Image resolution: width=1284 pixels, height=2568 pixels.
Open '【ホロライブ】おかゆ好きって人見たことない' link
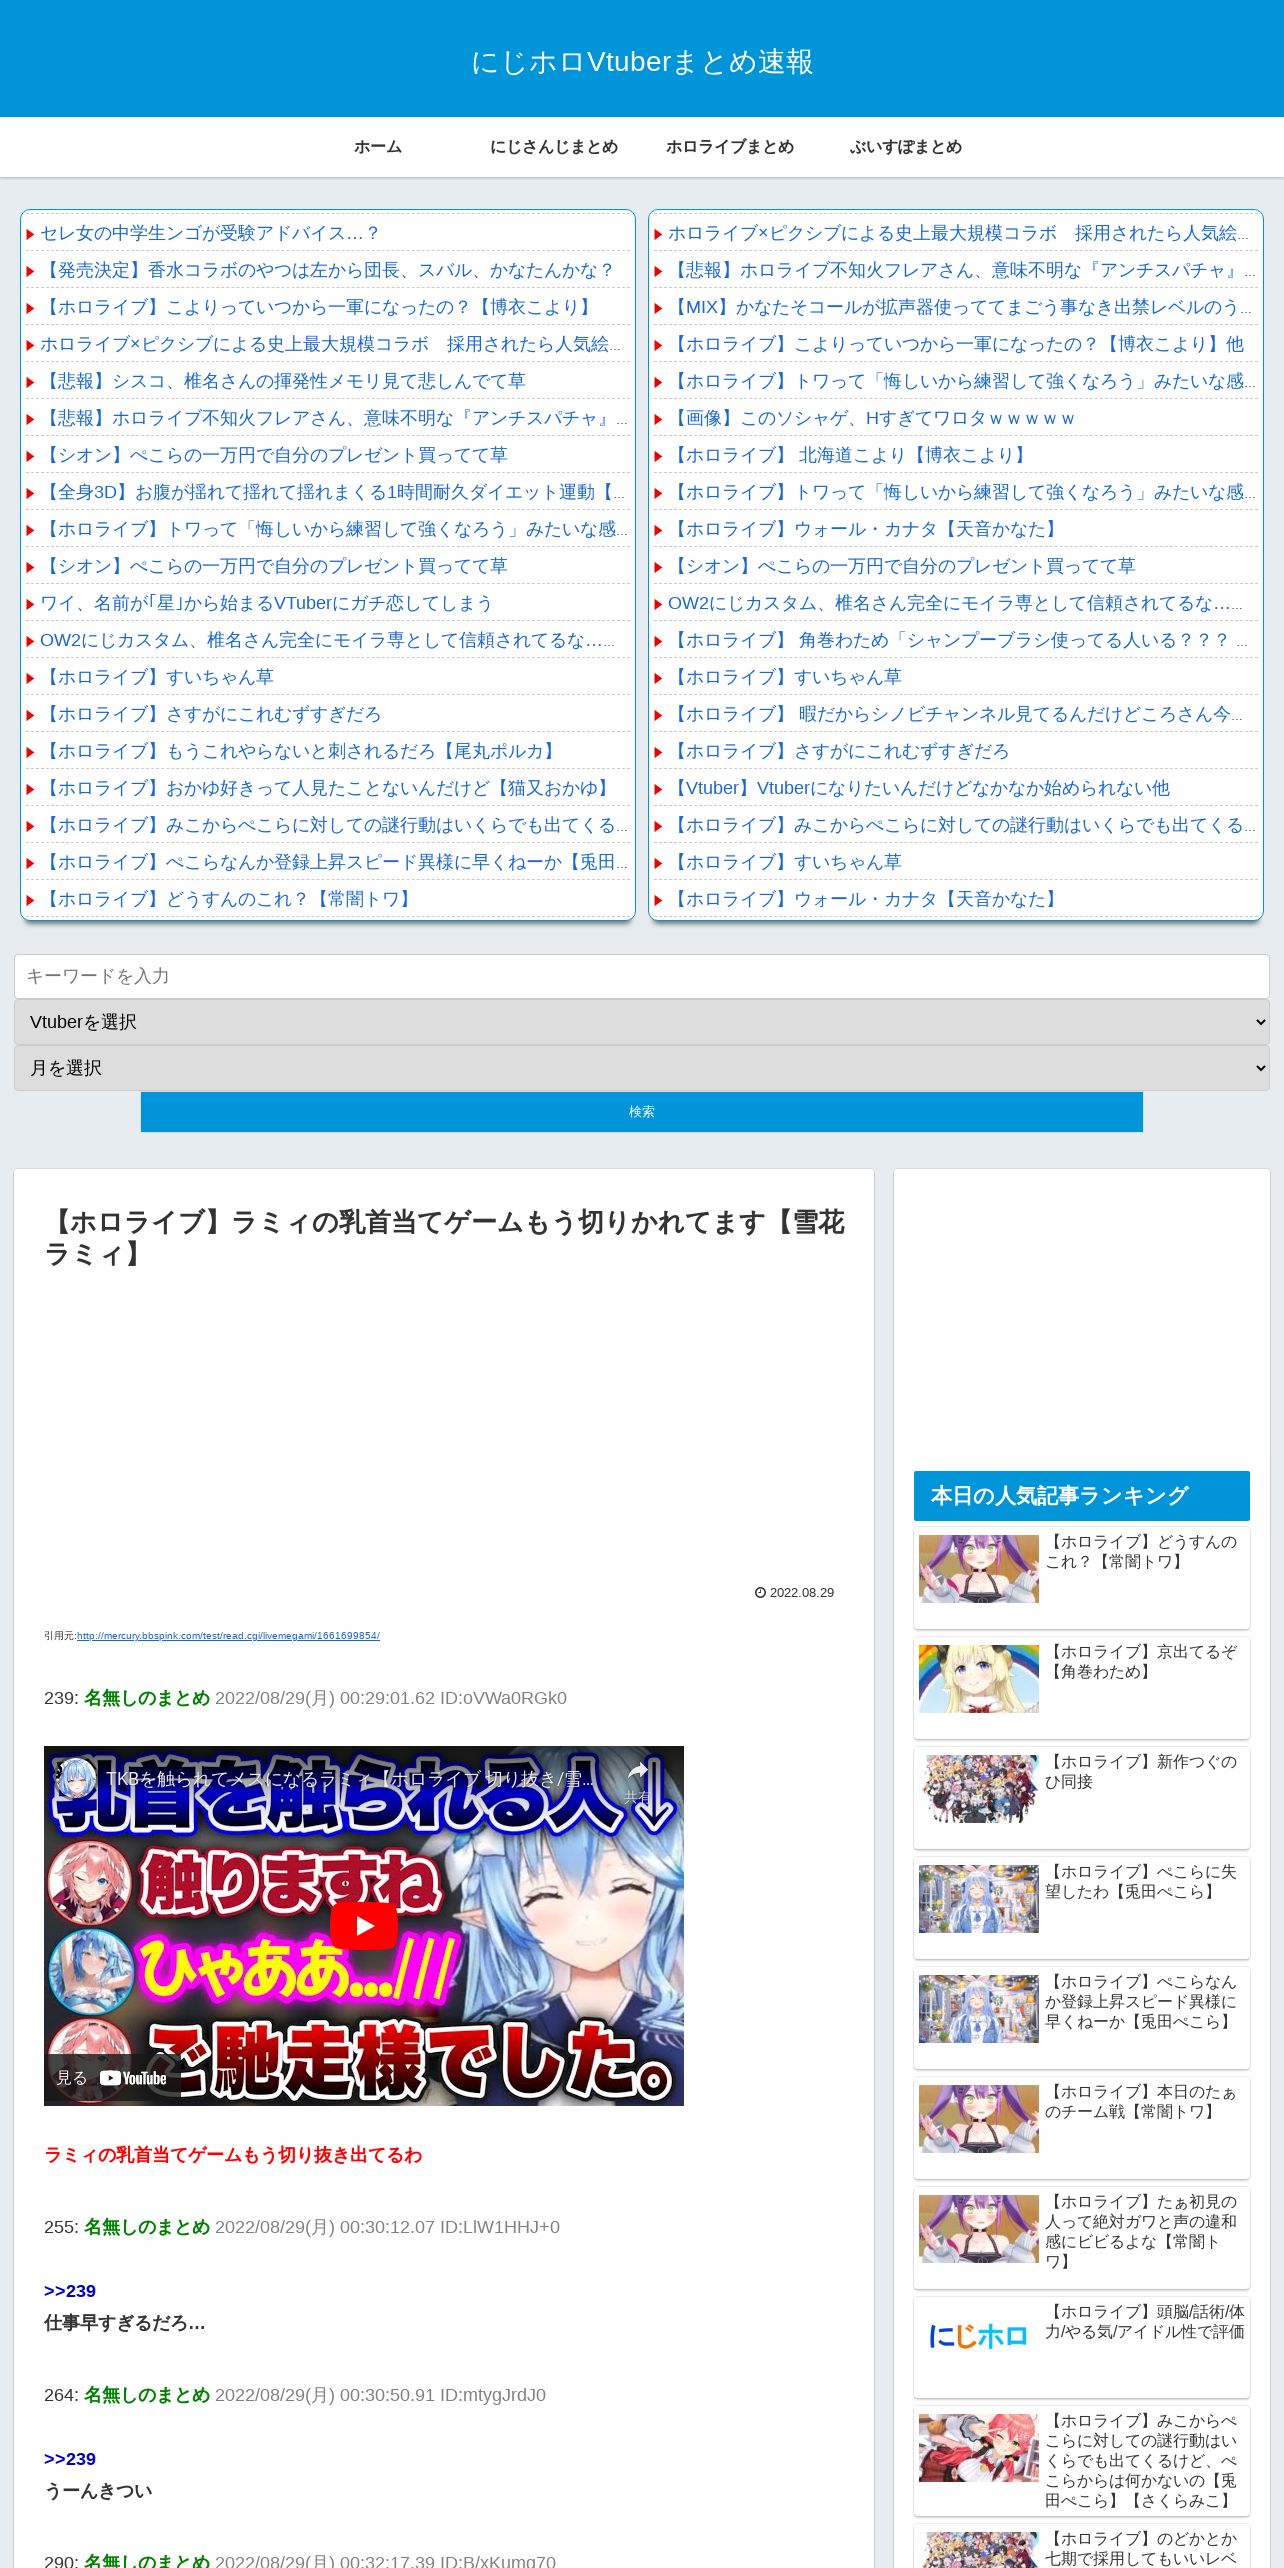point(327,788)
